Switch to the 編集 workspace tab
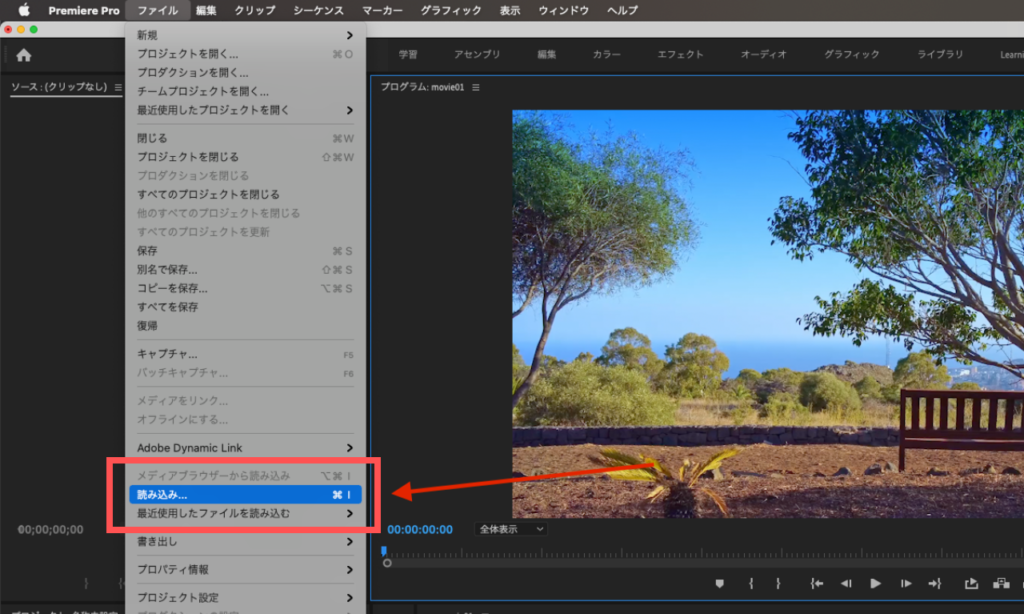The image size is (1024, 614). coord(547,55)
